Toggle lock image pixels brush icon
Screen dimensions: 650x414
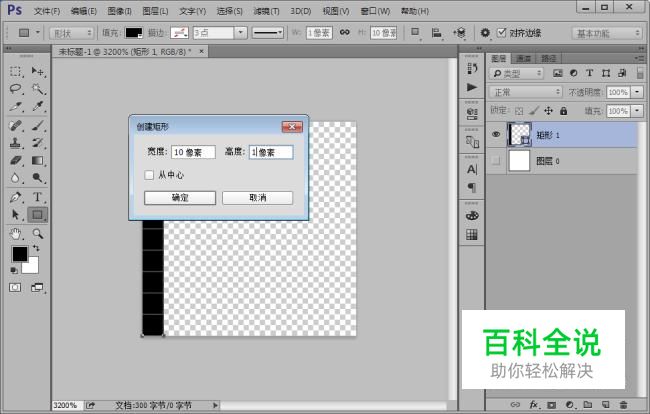pos(534,110)
